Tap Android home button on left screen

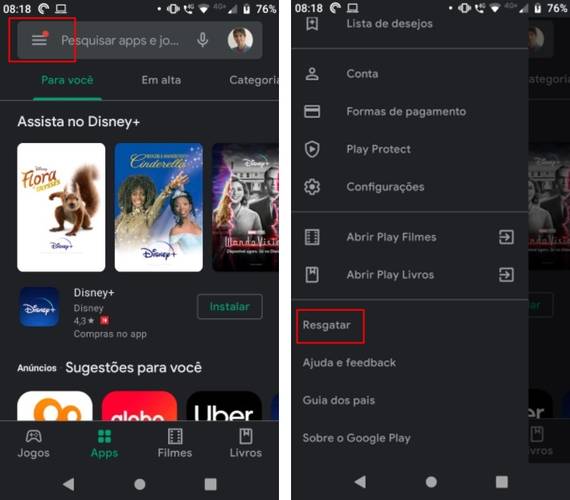tap(140, 484)
